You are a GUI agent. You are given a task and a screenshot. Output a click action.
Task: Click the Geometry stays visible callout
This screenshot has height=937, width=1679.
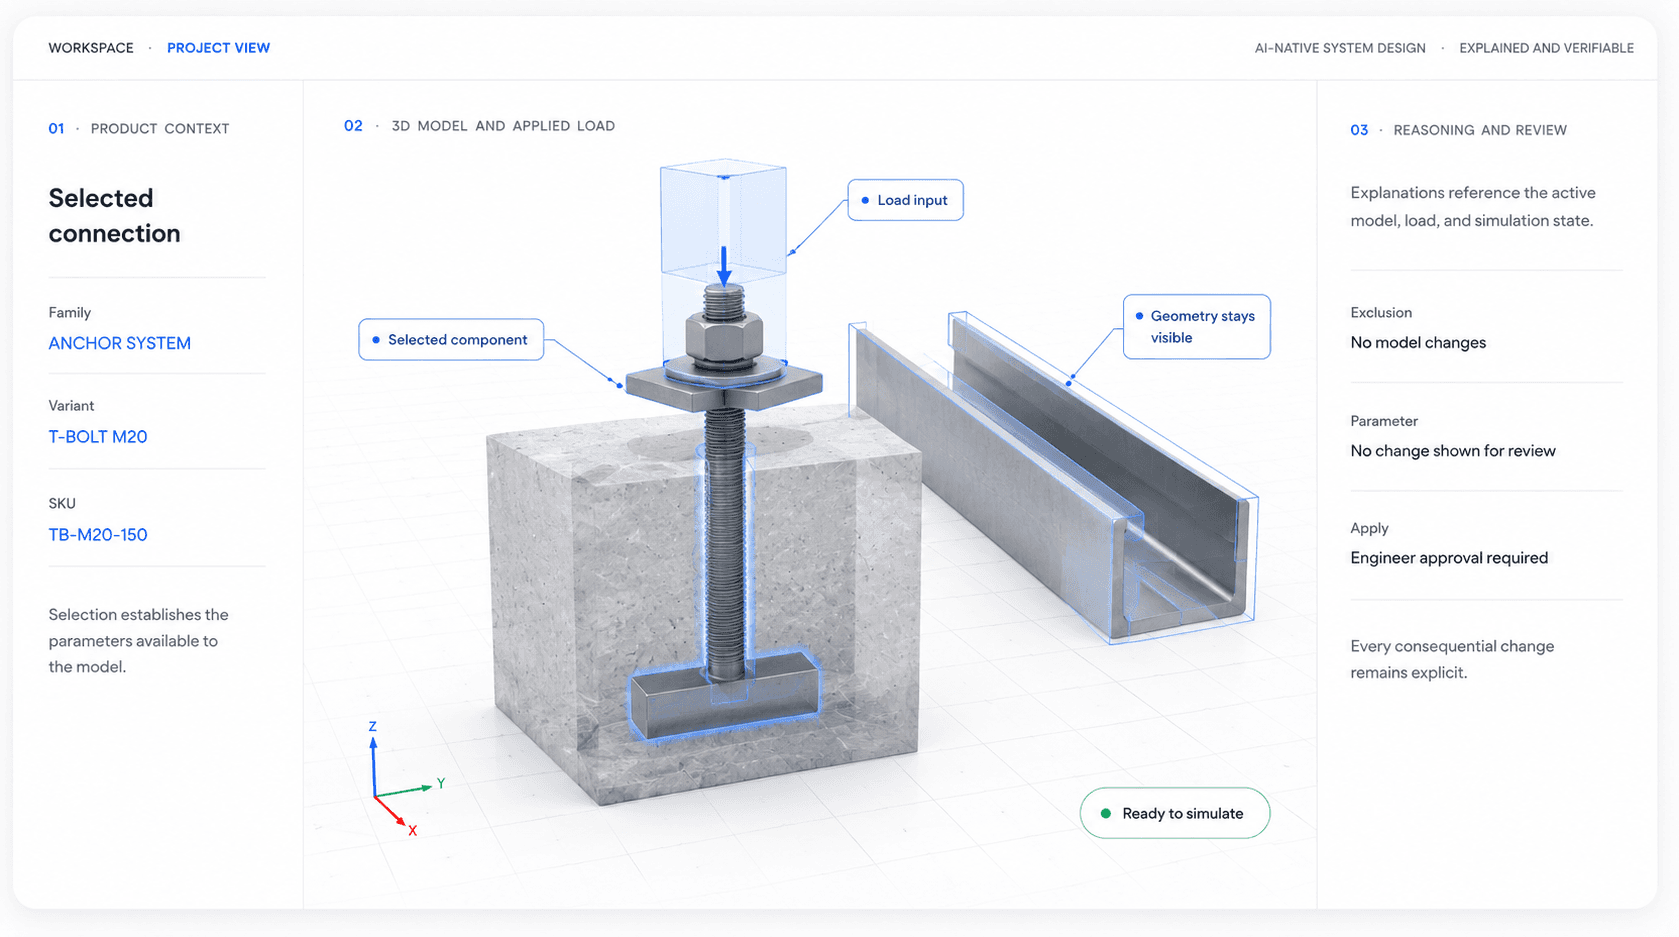(x=1196, y=327)
